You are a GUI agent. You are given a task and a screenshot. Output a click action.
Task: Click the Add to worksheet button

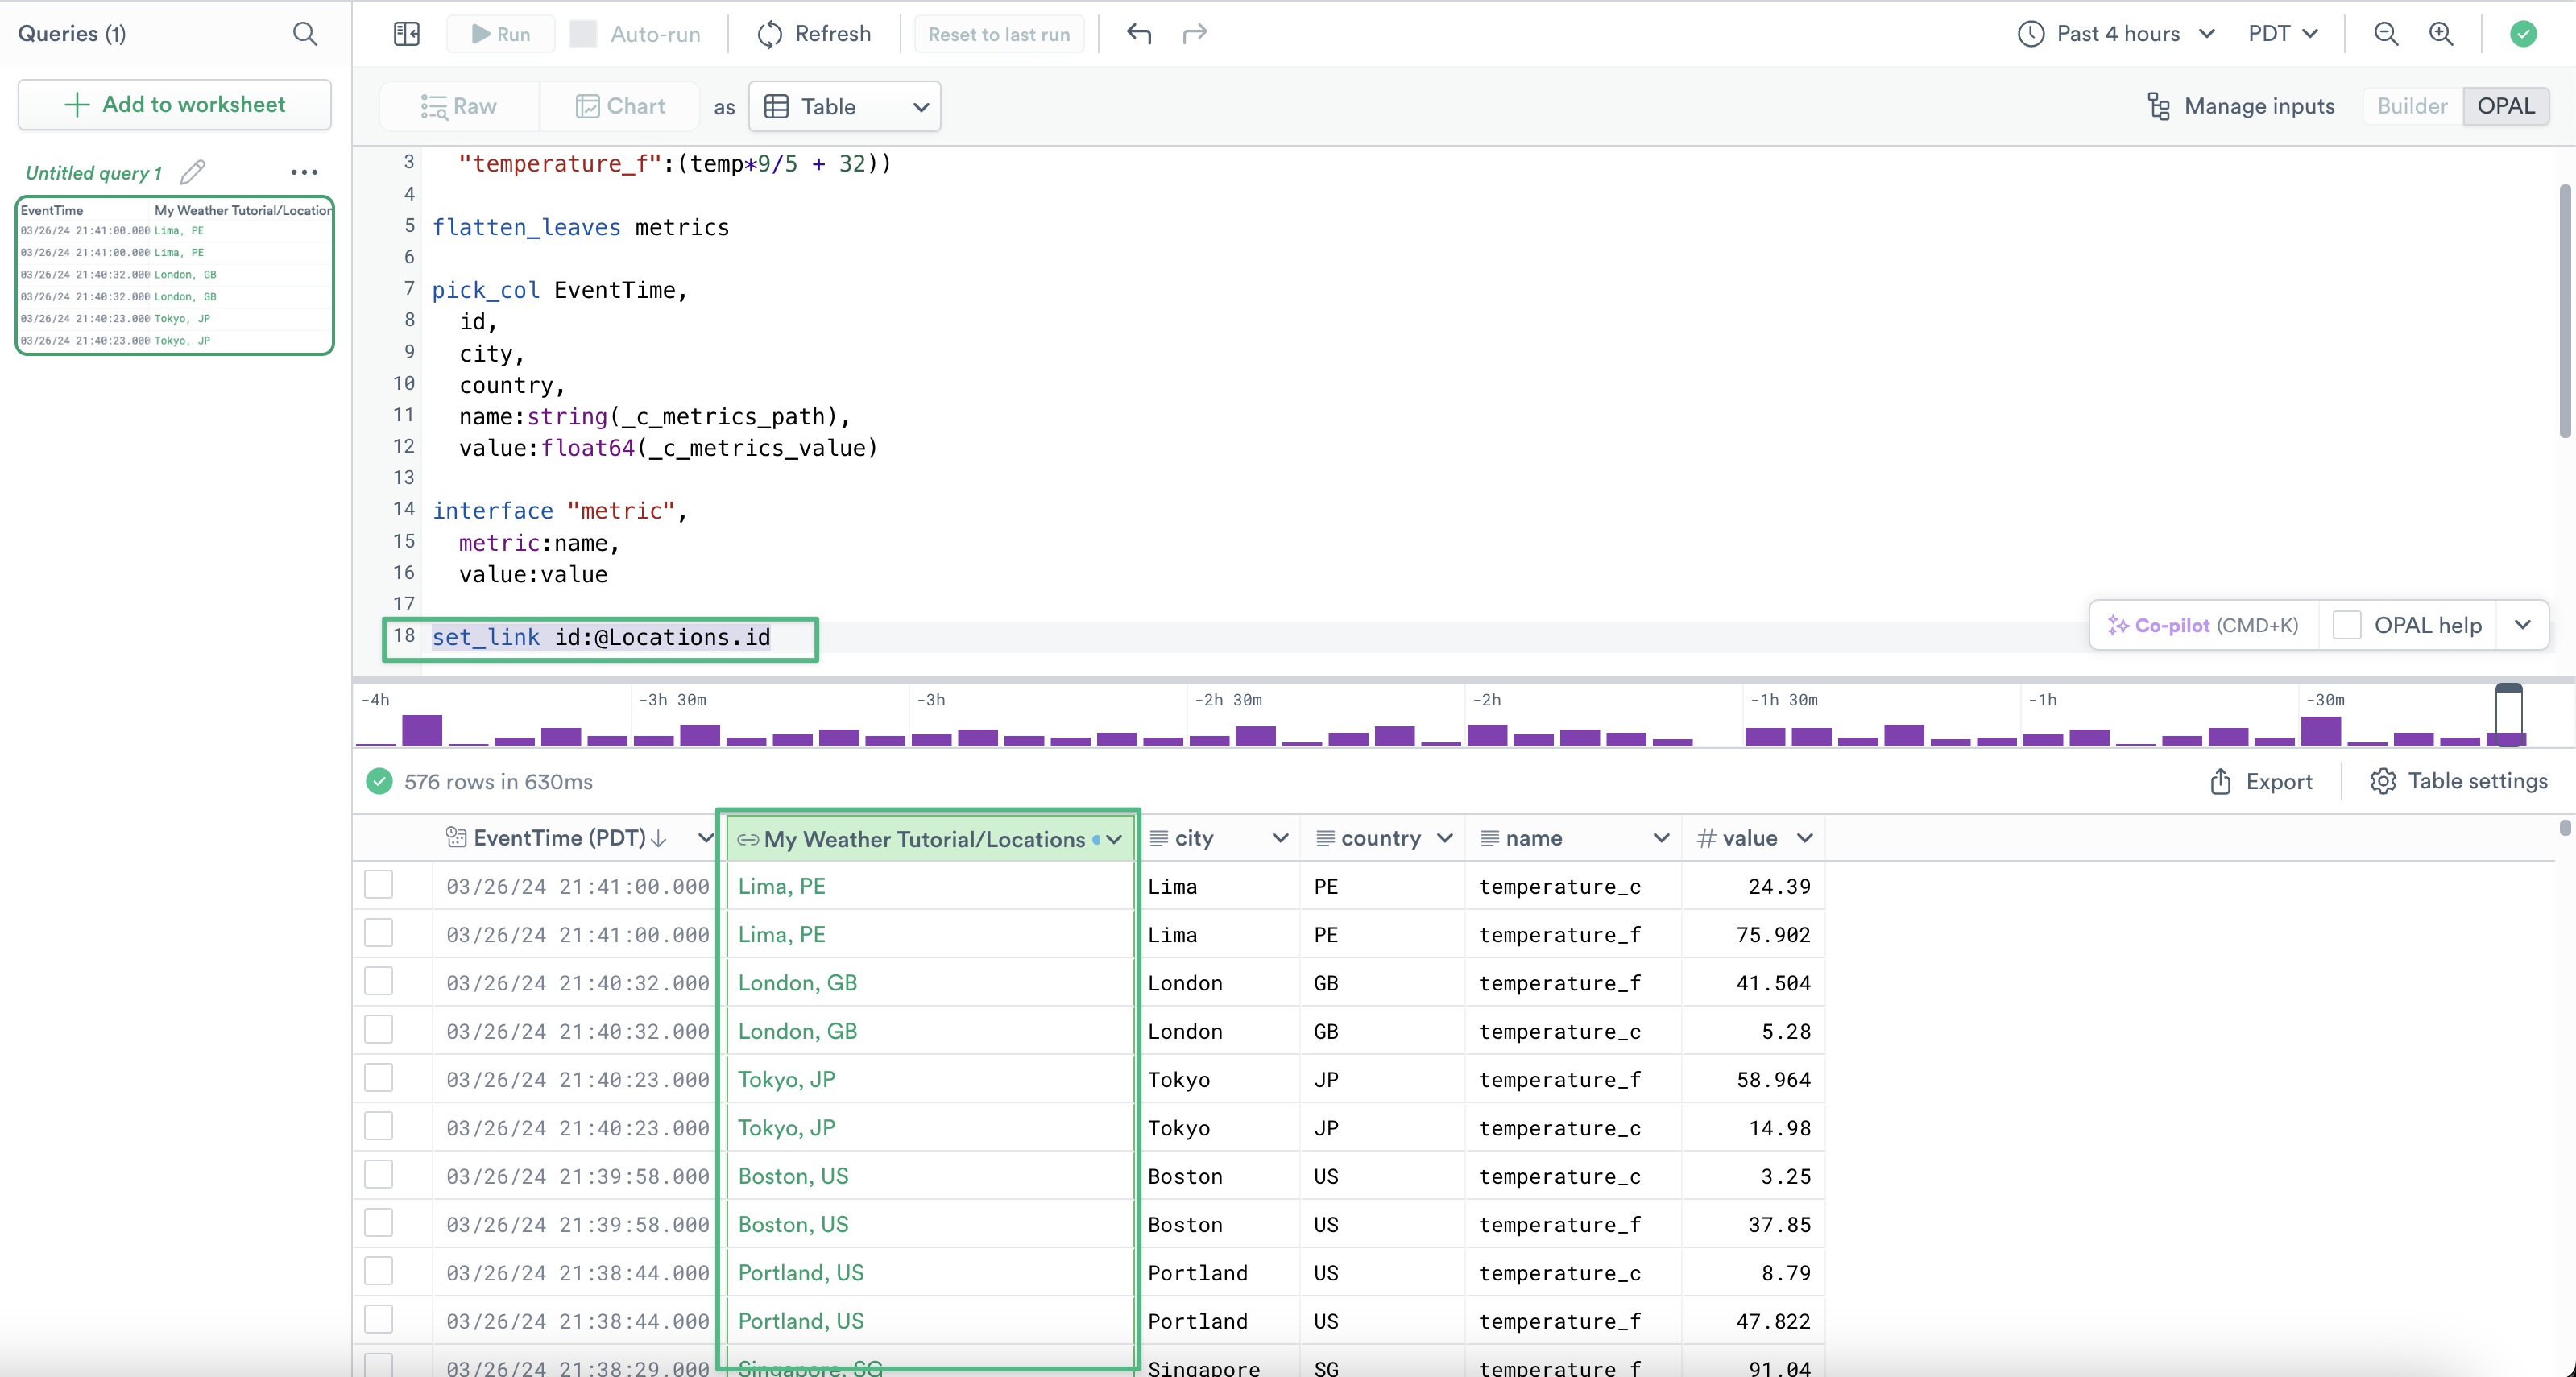pos(175,104)
